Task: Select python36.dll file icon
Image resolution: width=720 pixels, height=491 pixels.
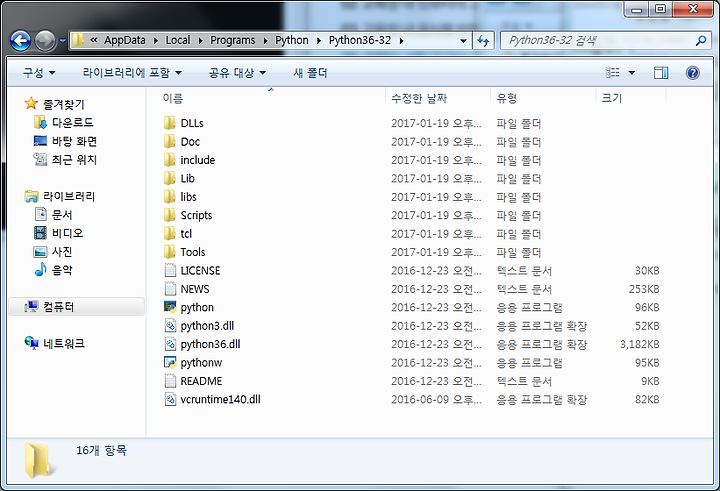Action: point(170,344)
